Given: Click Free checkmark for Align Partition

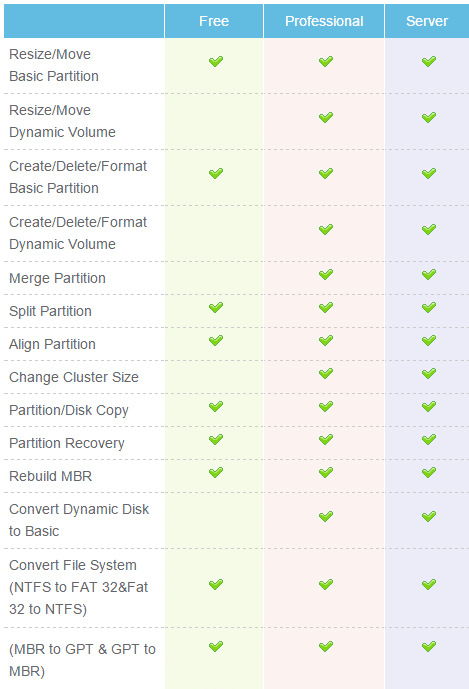Looking at the screenshot, I should tap(216, 341).
